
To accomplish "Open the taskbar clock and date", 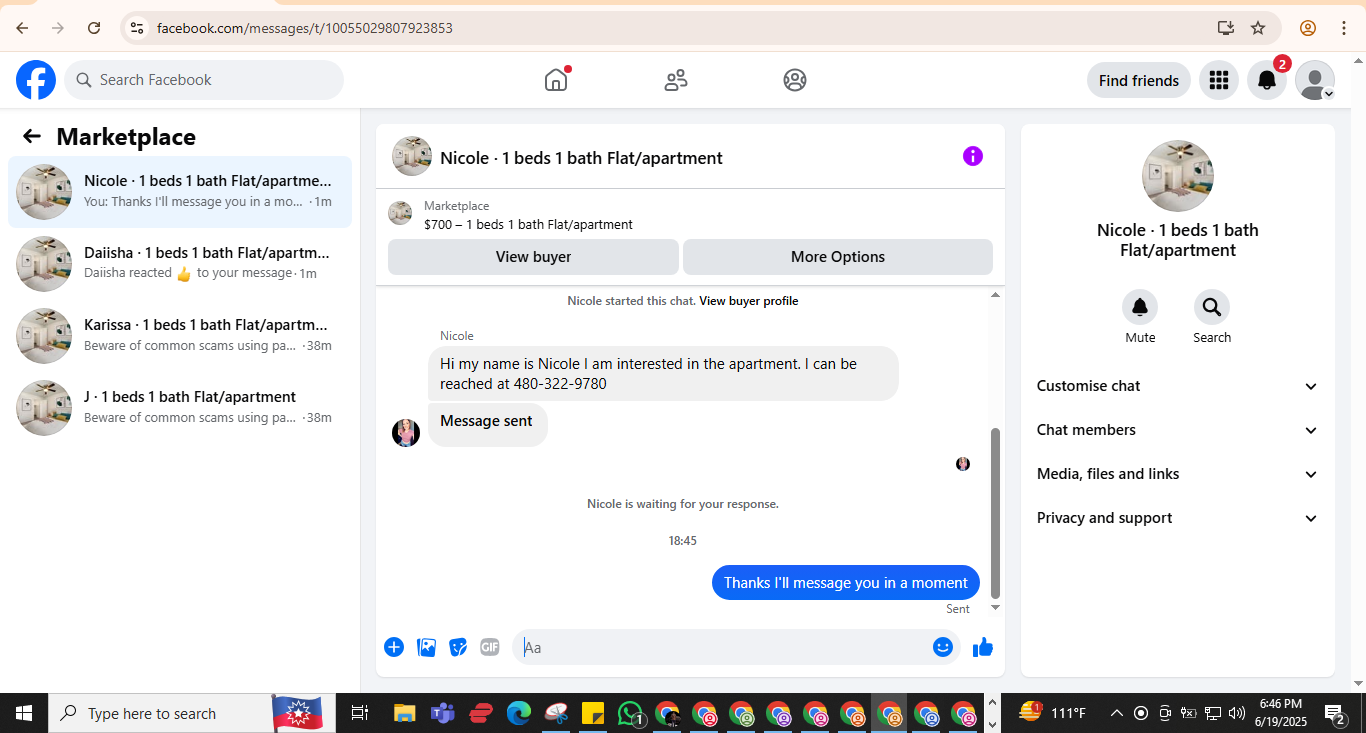I will pyautogui.click(x=1281, y=713).
